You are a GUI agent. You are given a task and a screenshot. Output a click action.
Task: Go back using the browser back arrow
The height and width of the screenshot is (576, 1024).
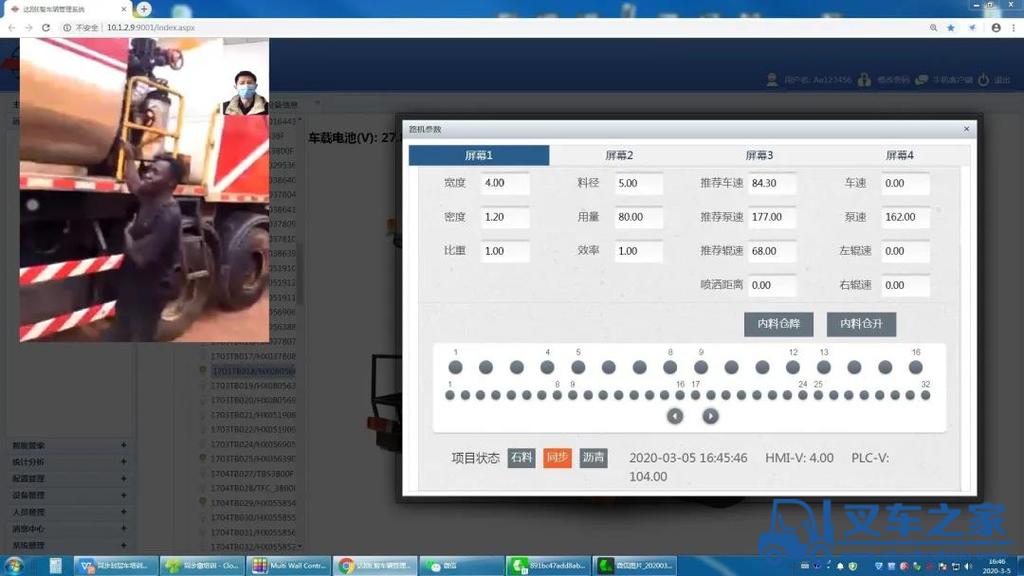point(11,27)
